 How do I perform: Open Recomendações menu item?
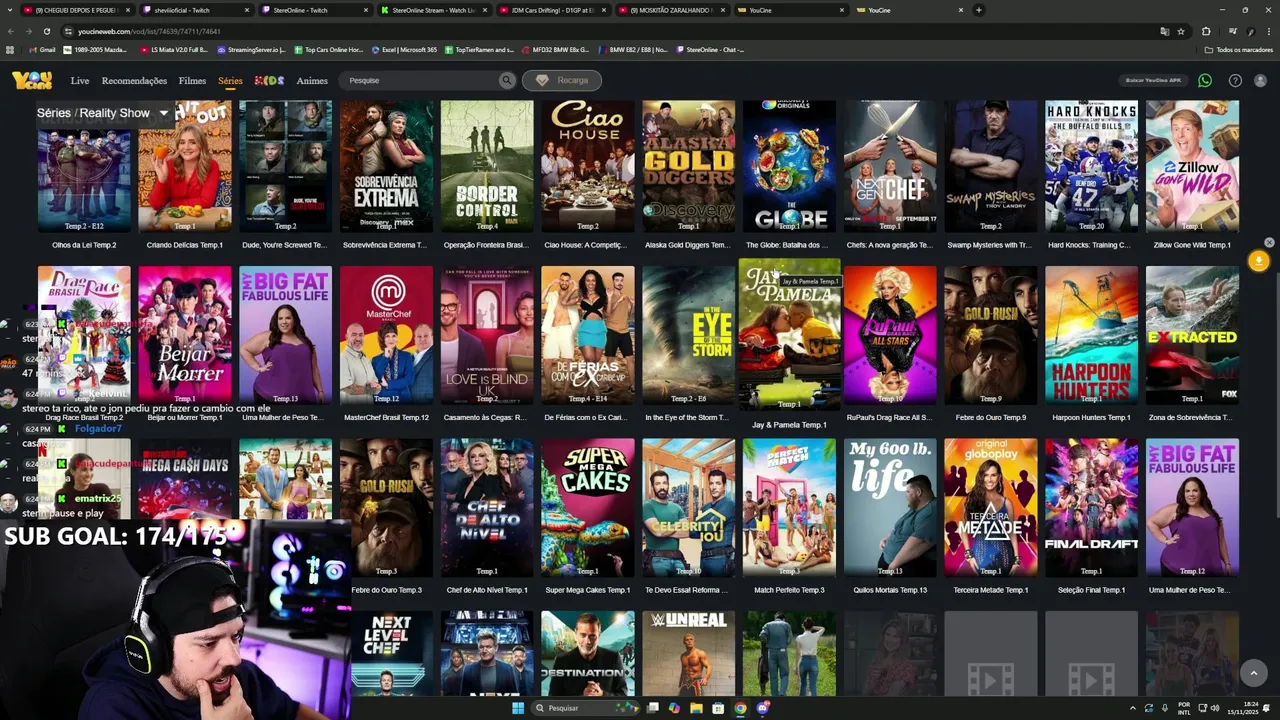click(134, 80)
